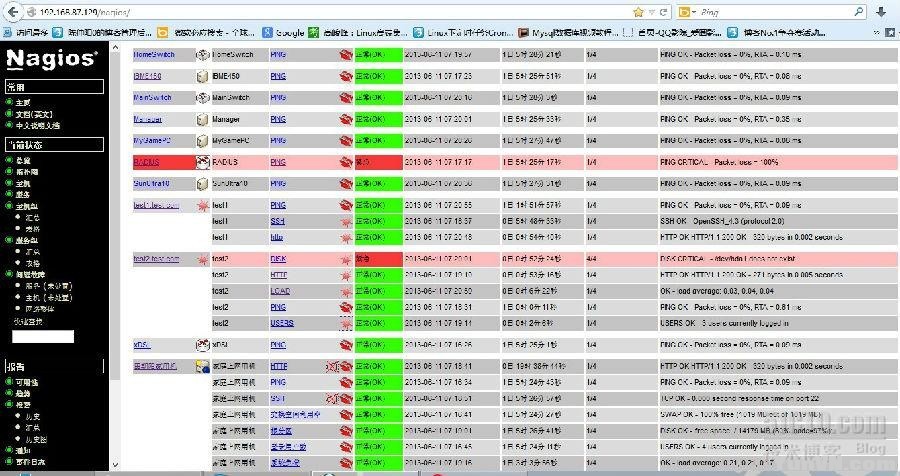
Task: Click the browser search field
Action: click(x=775, y=12)
